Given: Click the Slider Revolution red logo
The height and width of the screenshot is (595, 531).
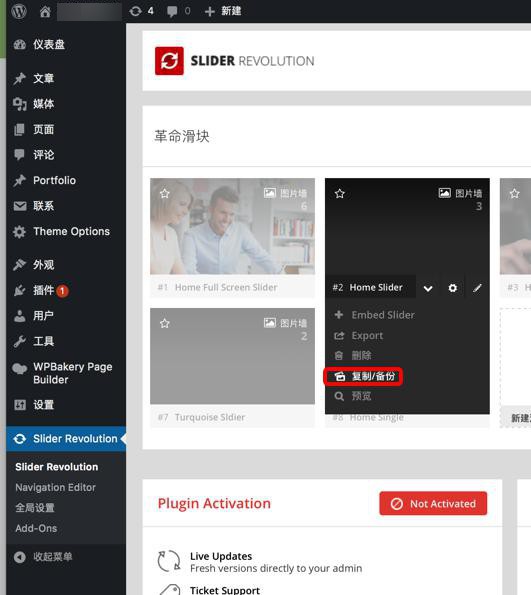Looking at the screenshot, I should [169, 61].
